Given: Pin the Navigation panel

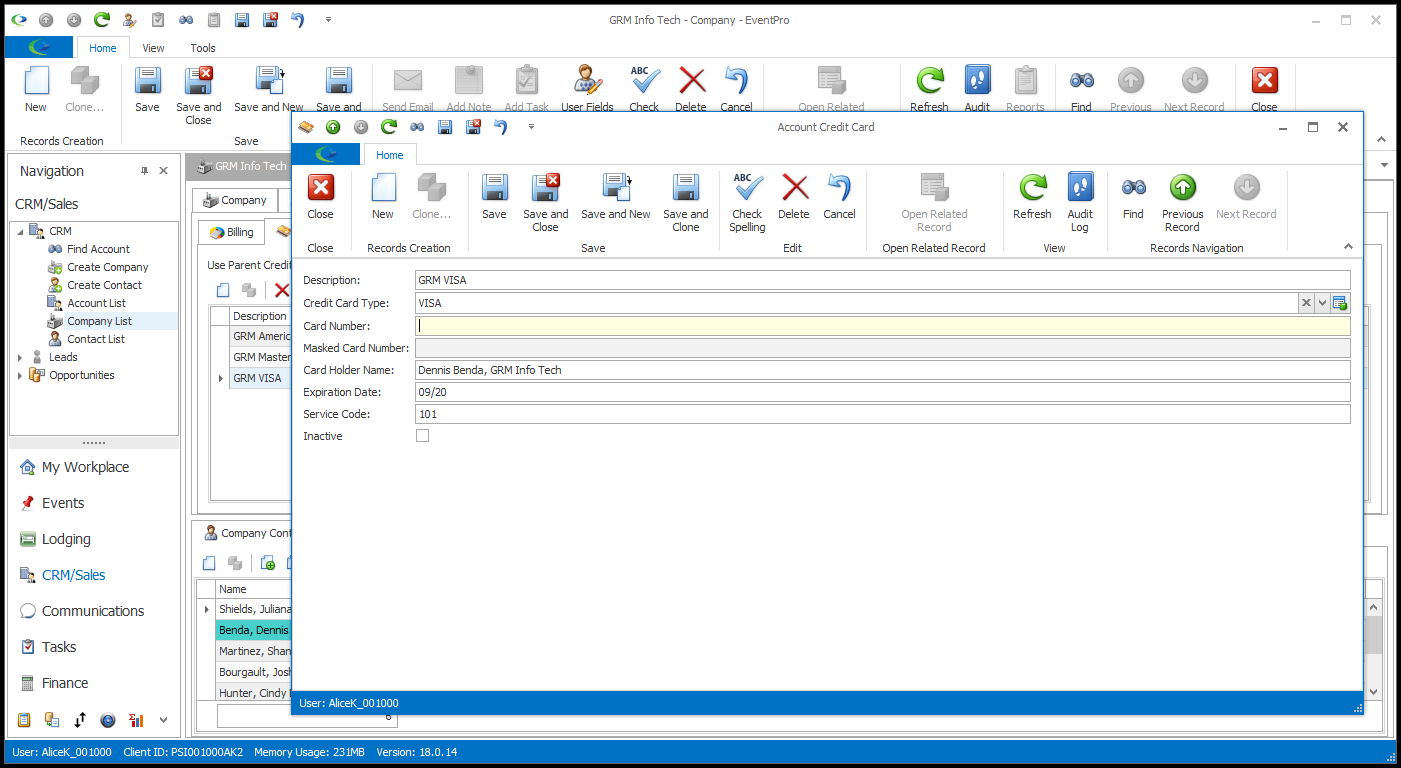Looking at the screenshot, I should pyautogui.click(x=144, y=171).
